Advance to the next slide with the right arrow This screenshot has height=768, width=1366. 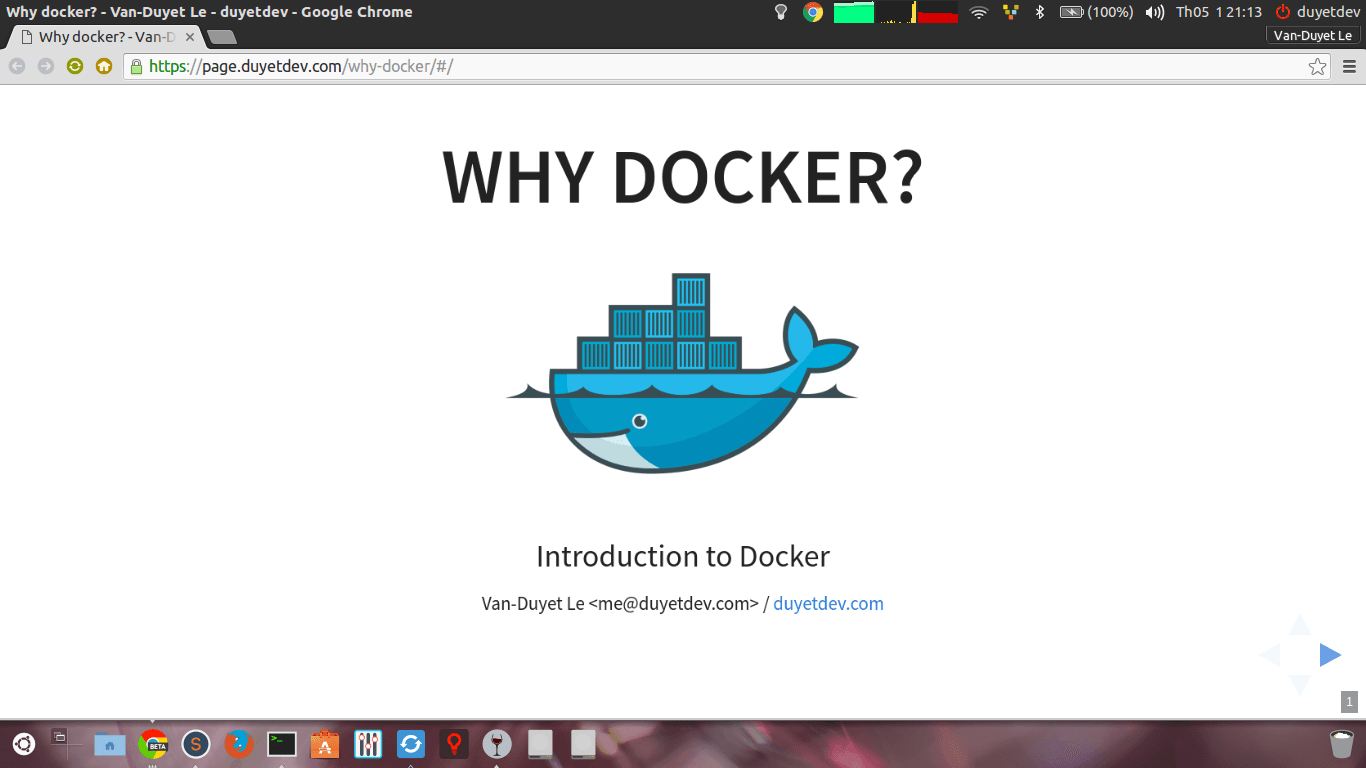(x=1330, y=654)
